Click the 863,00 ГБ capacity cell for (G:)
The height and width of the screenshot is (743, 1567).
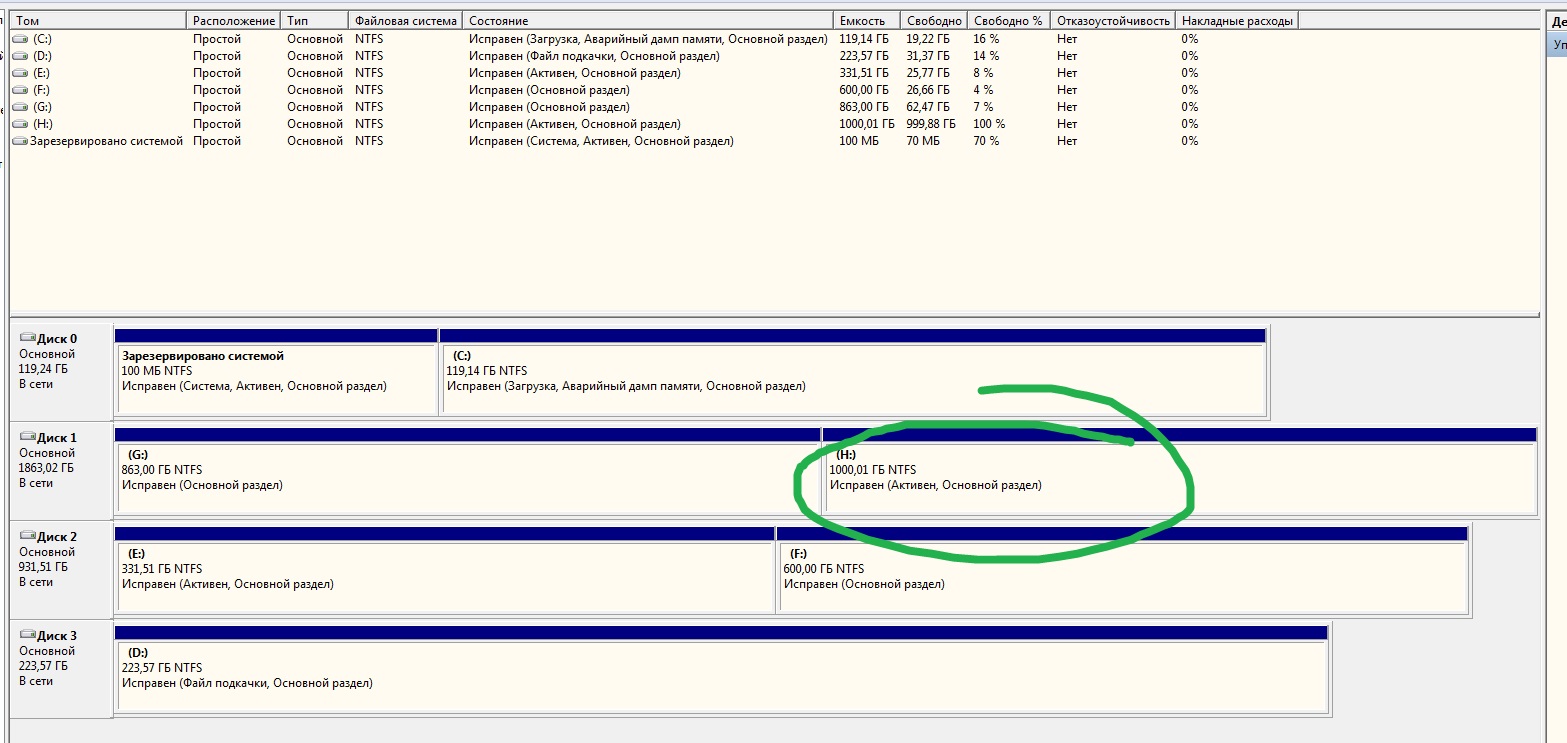point(864,107)
